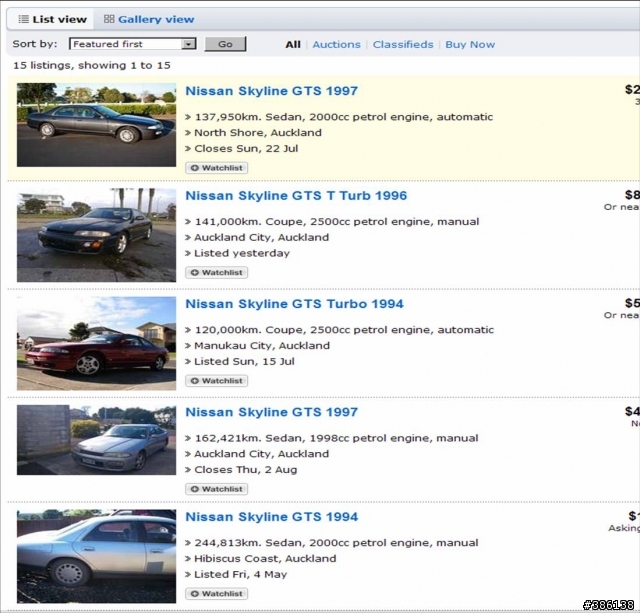
Task: Click '162,421km. Sedan, 1998cc' details text
Action: (x=336, y=438)
